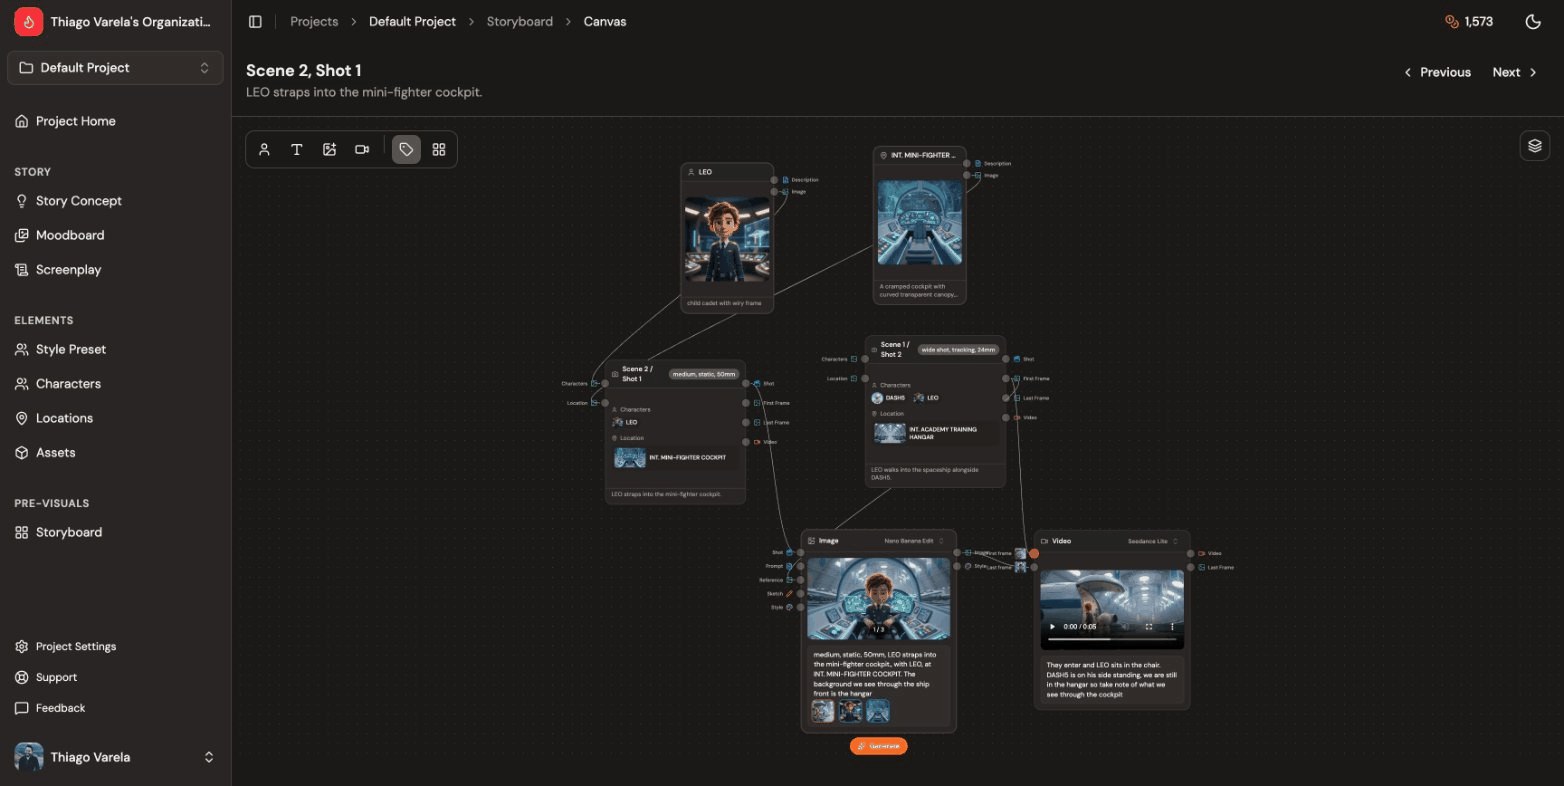
Task: Toggle the sidebar with the panel icon
Action: tap(255, 21)
